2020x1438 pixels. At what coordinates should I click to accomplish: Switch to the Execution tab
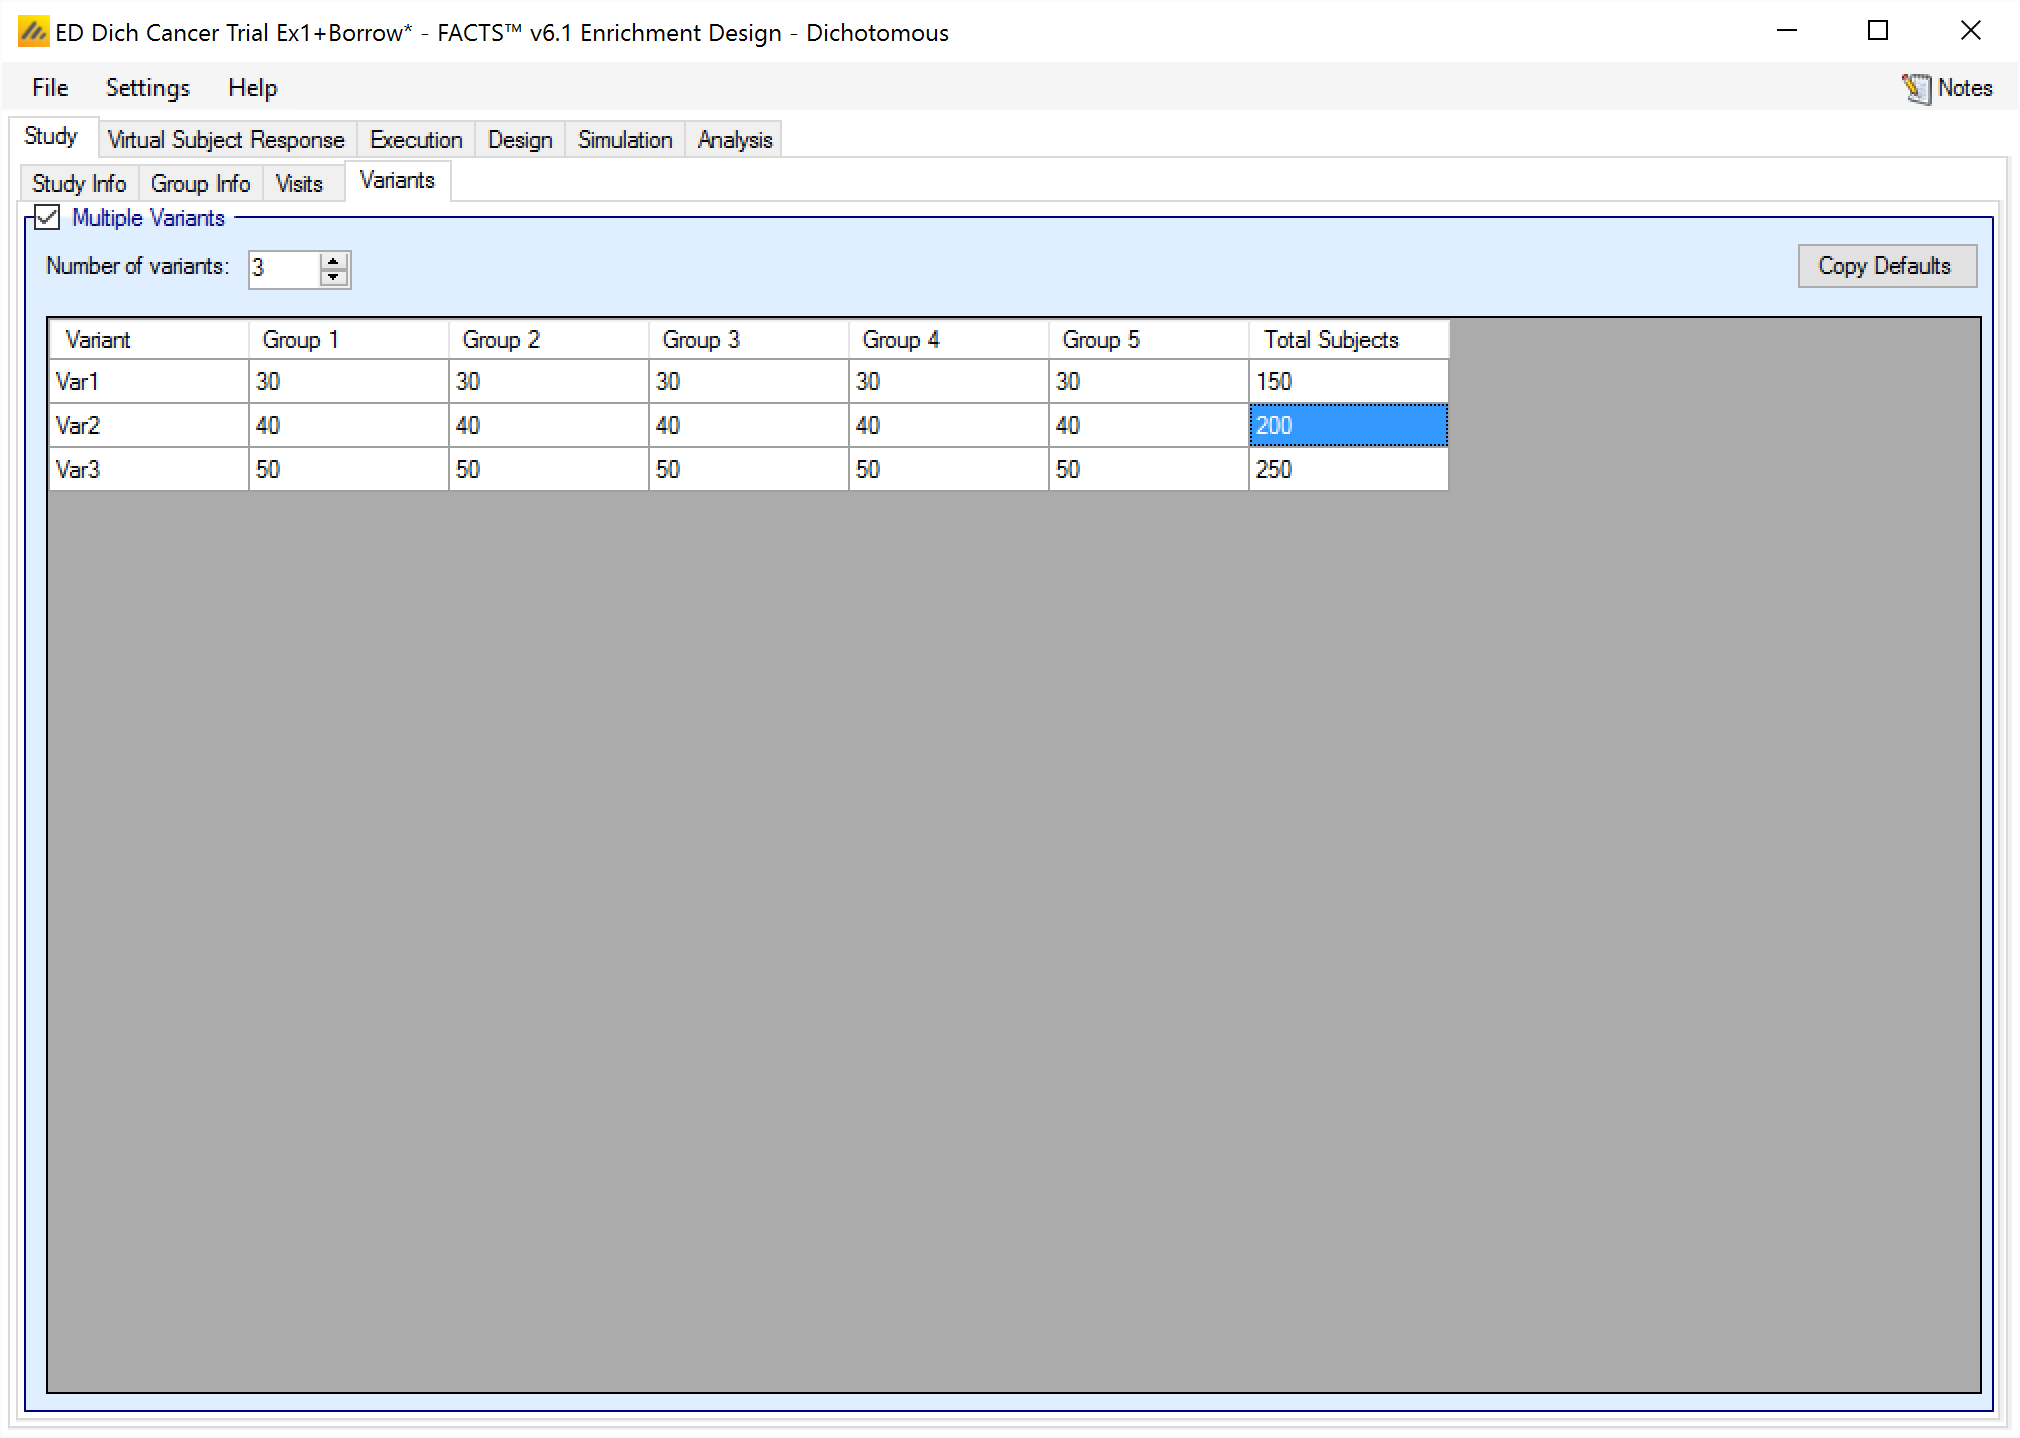[416, 140]
